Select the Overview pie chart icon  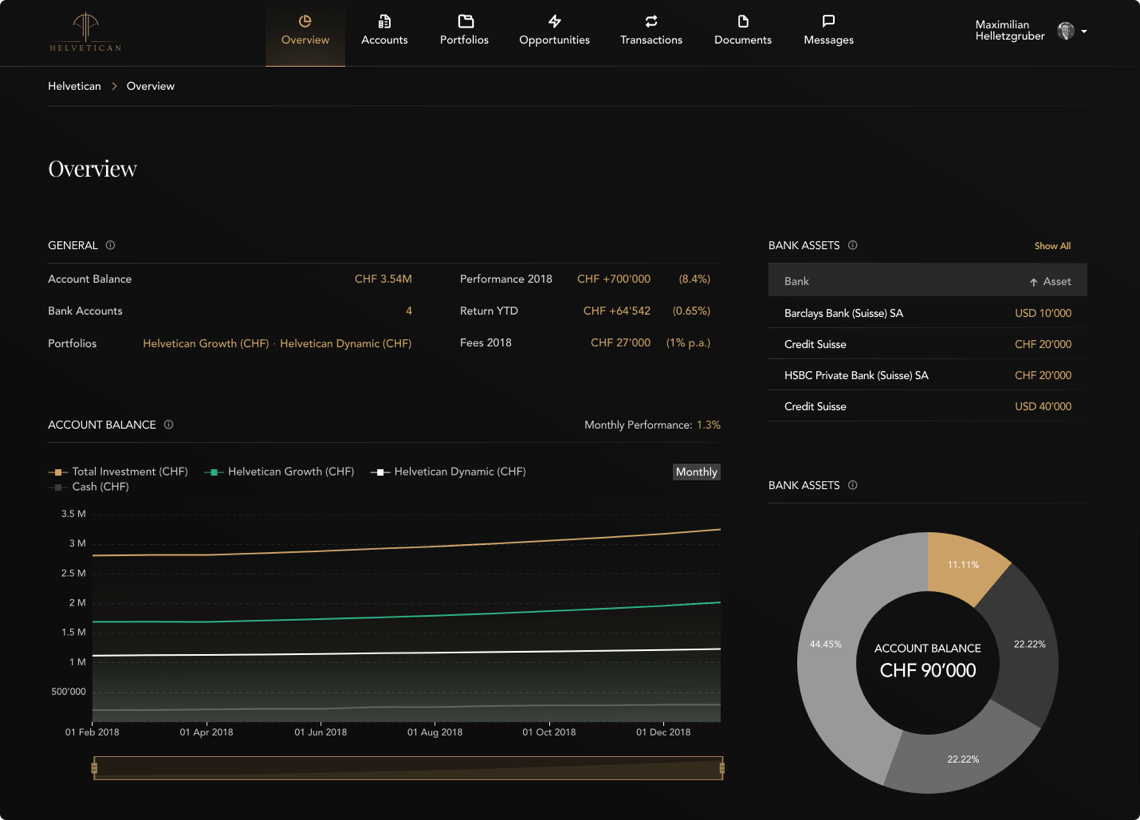[304, 19]
